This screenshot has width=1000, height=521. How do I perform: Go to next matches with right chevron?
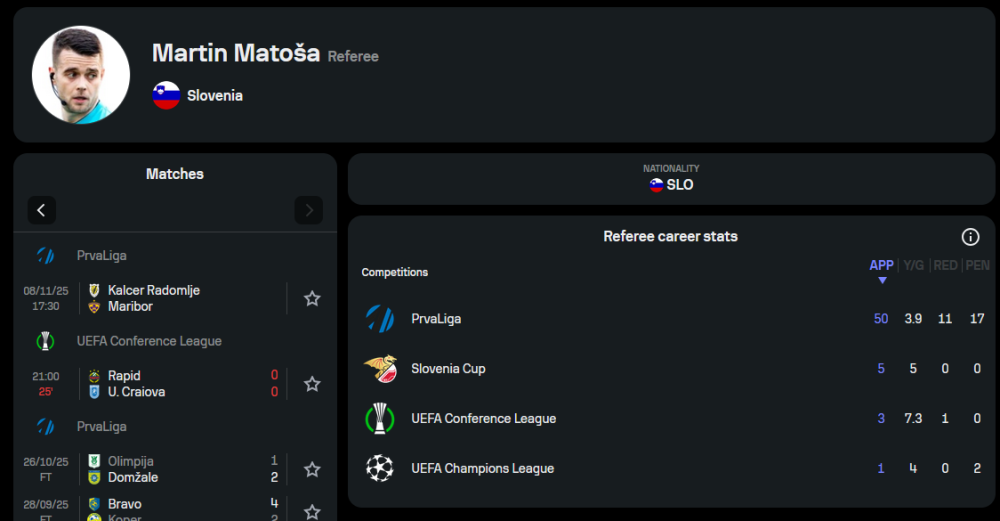pyautogui.click(x=309, y=210)
